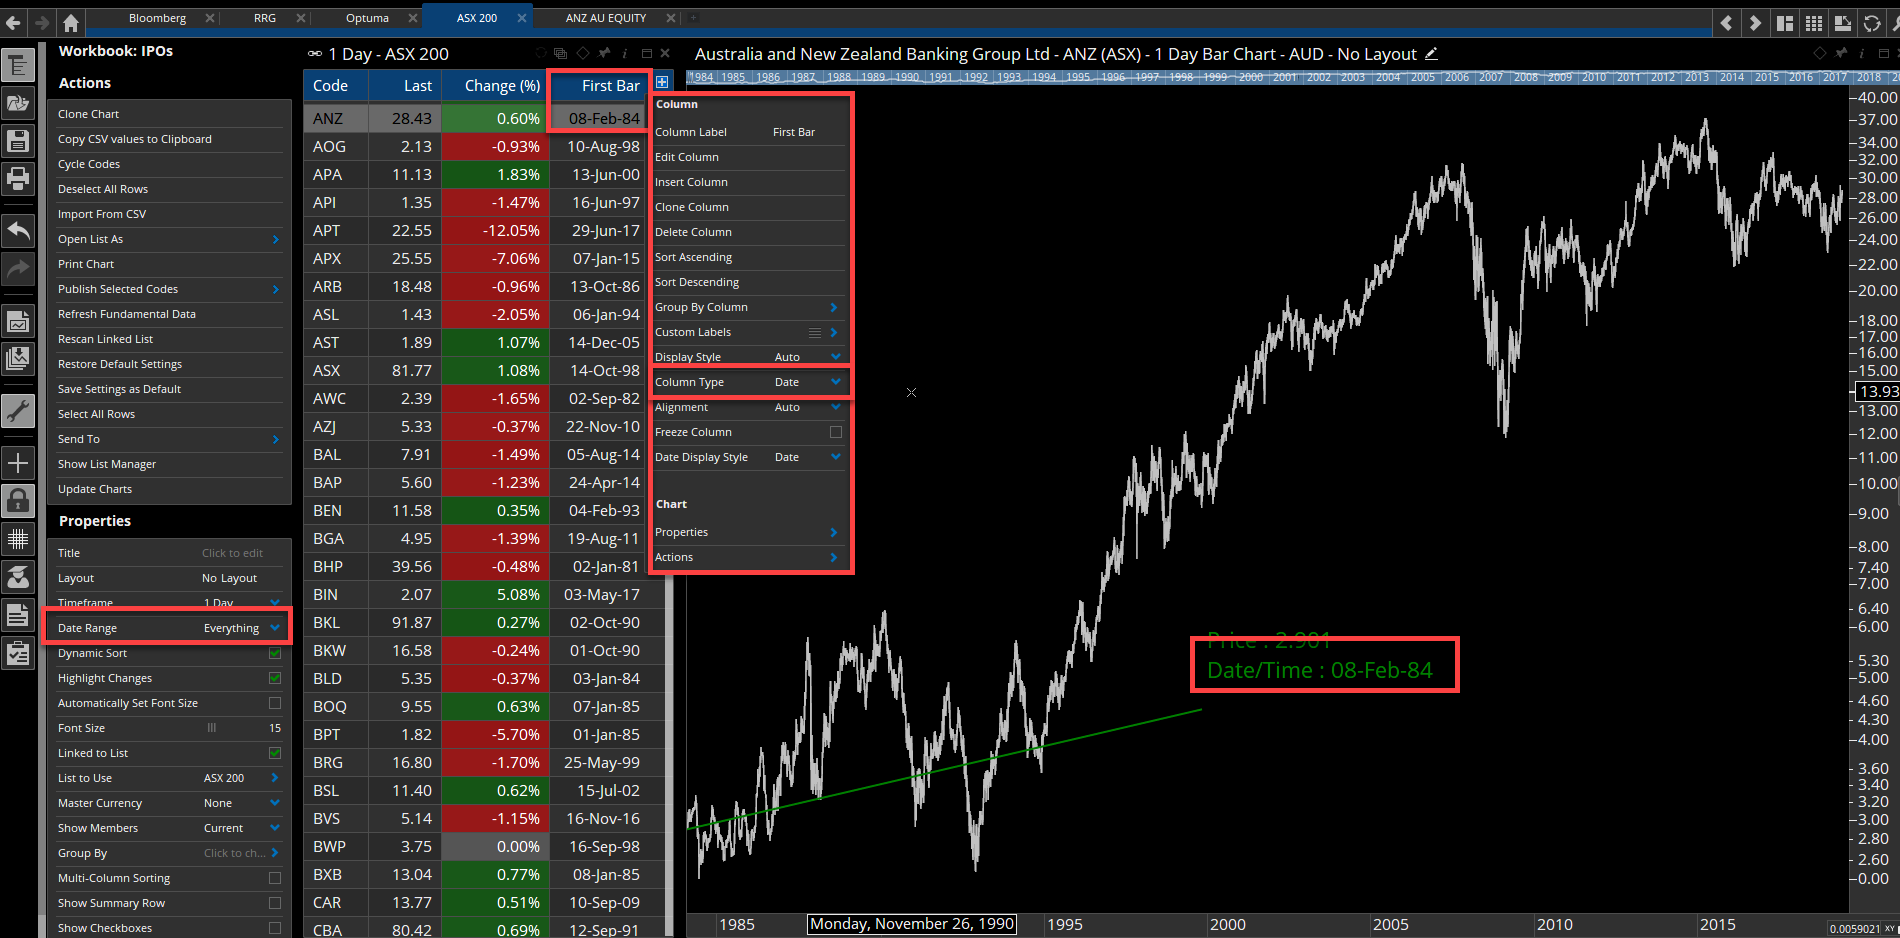Undo last action with sidebar arrow
This screenshot has width=1900, height=938.
18,230
